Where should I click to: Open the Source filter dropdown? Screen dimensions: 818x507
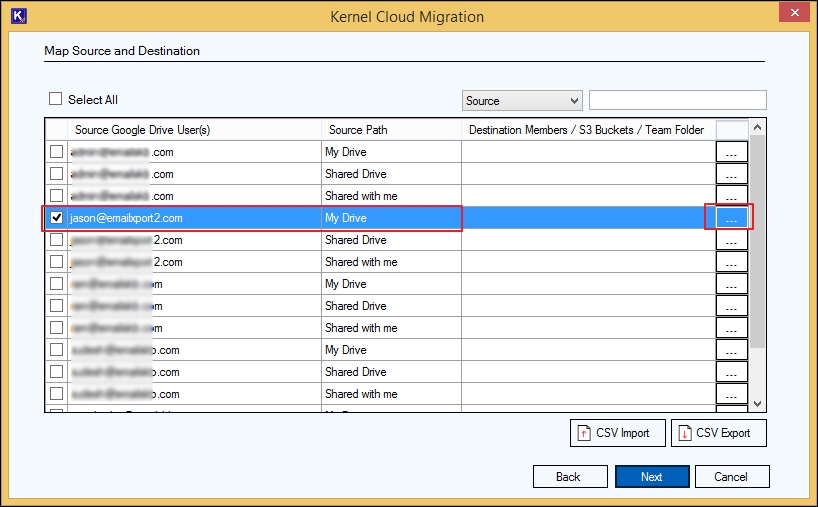pos(522,101)
